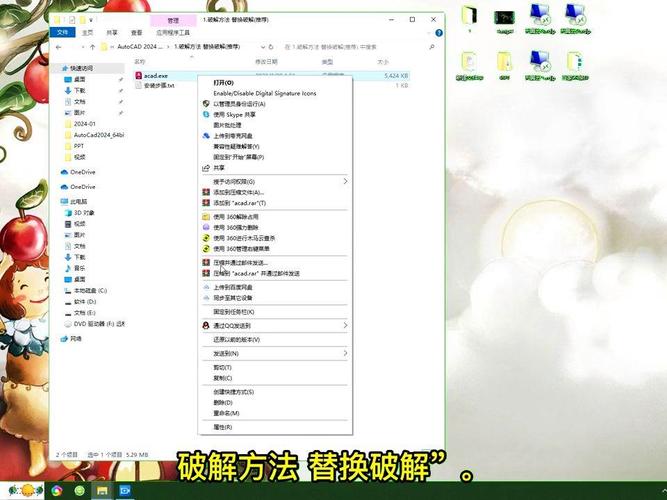The image size is (667, 500).
Task: Expand the 发送到(N) submenu arrow
Action: (345, 353)
